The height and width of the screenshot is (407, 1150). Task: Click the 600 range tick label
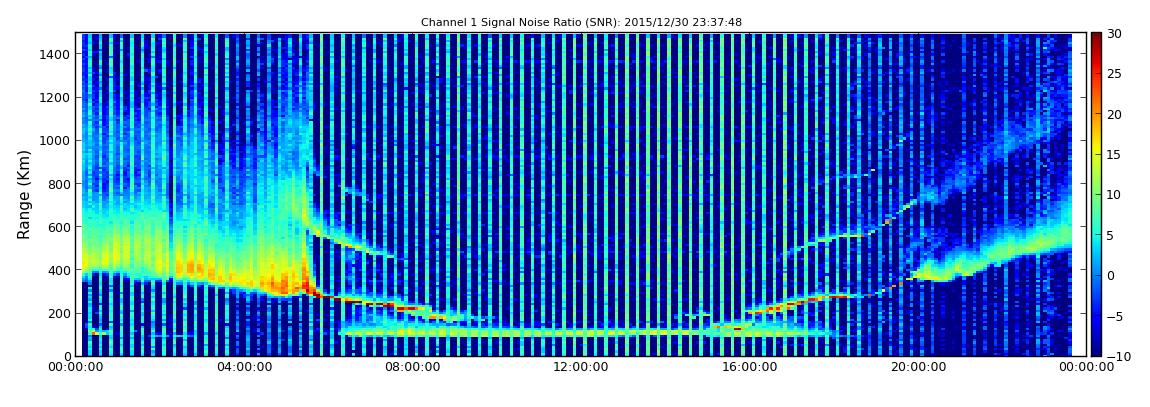[59, 227]
